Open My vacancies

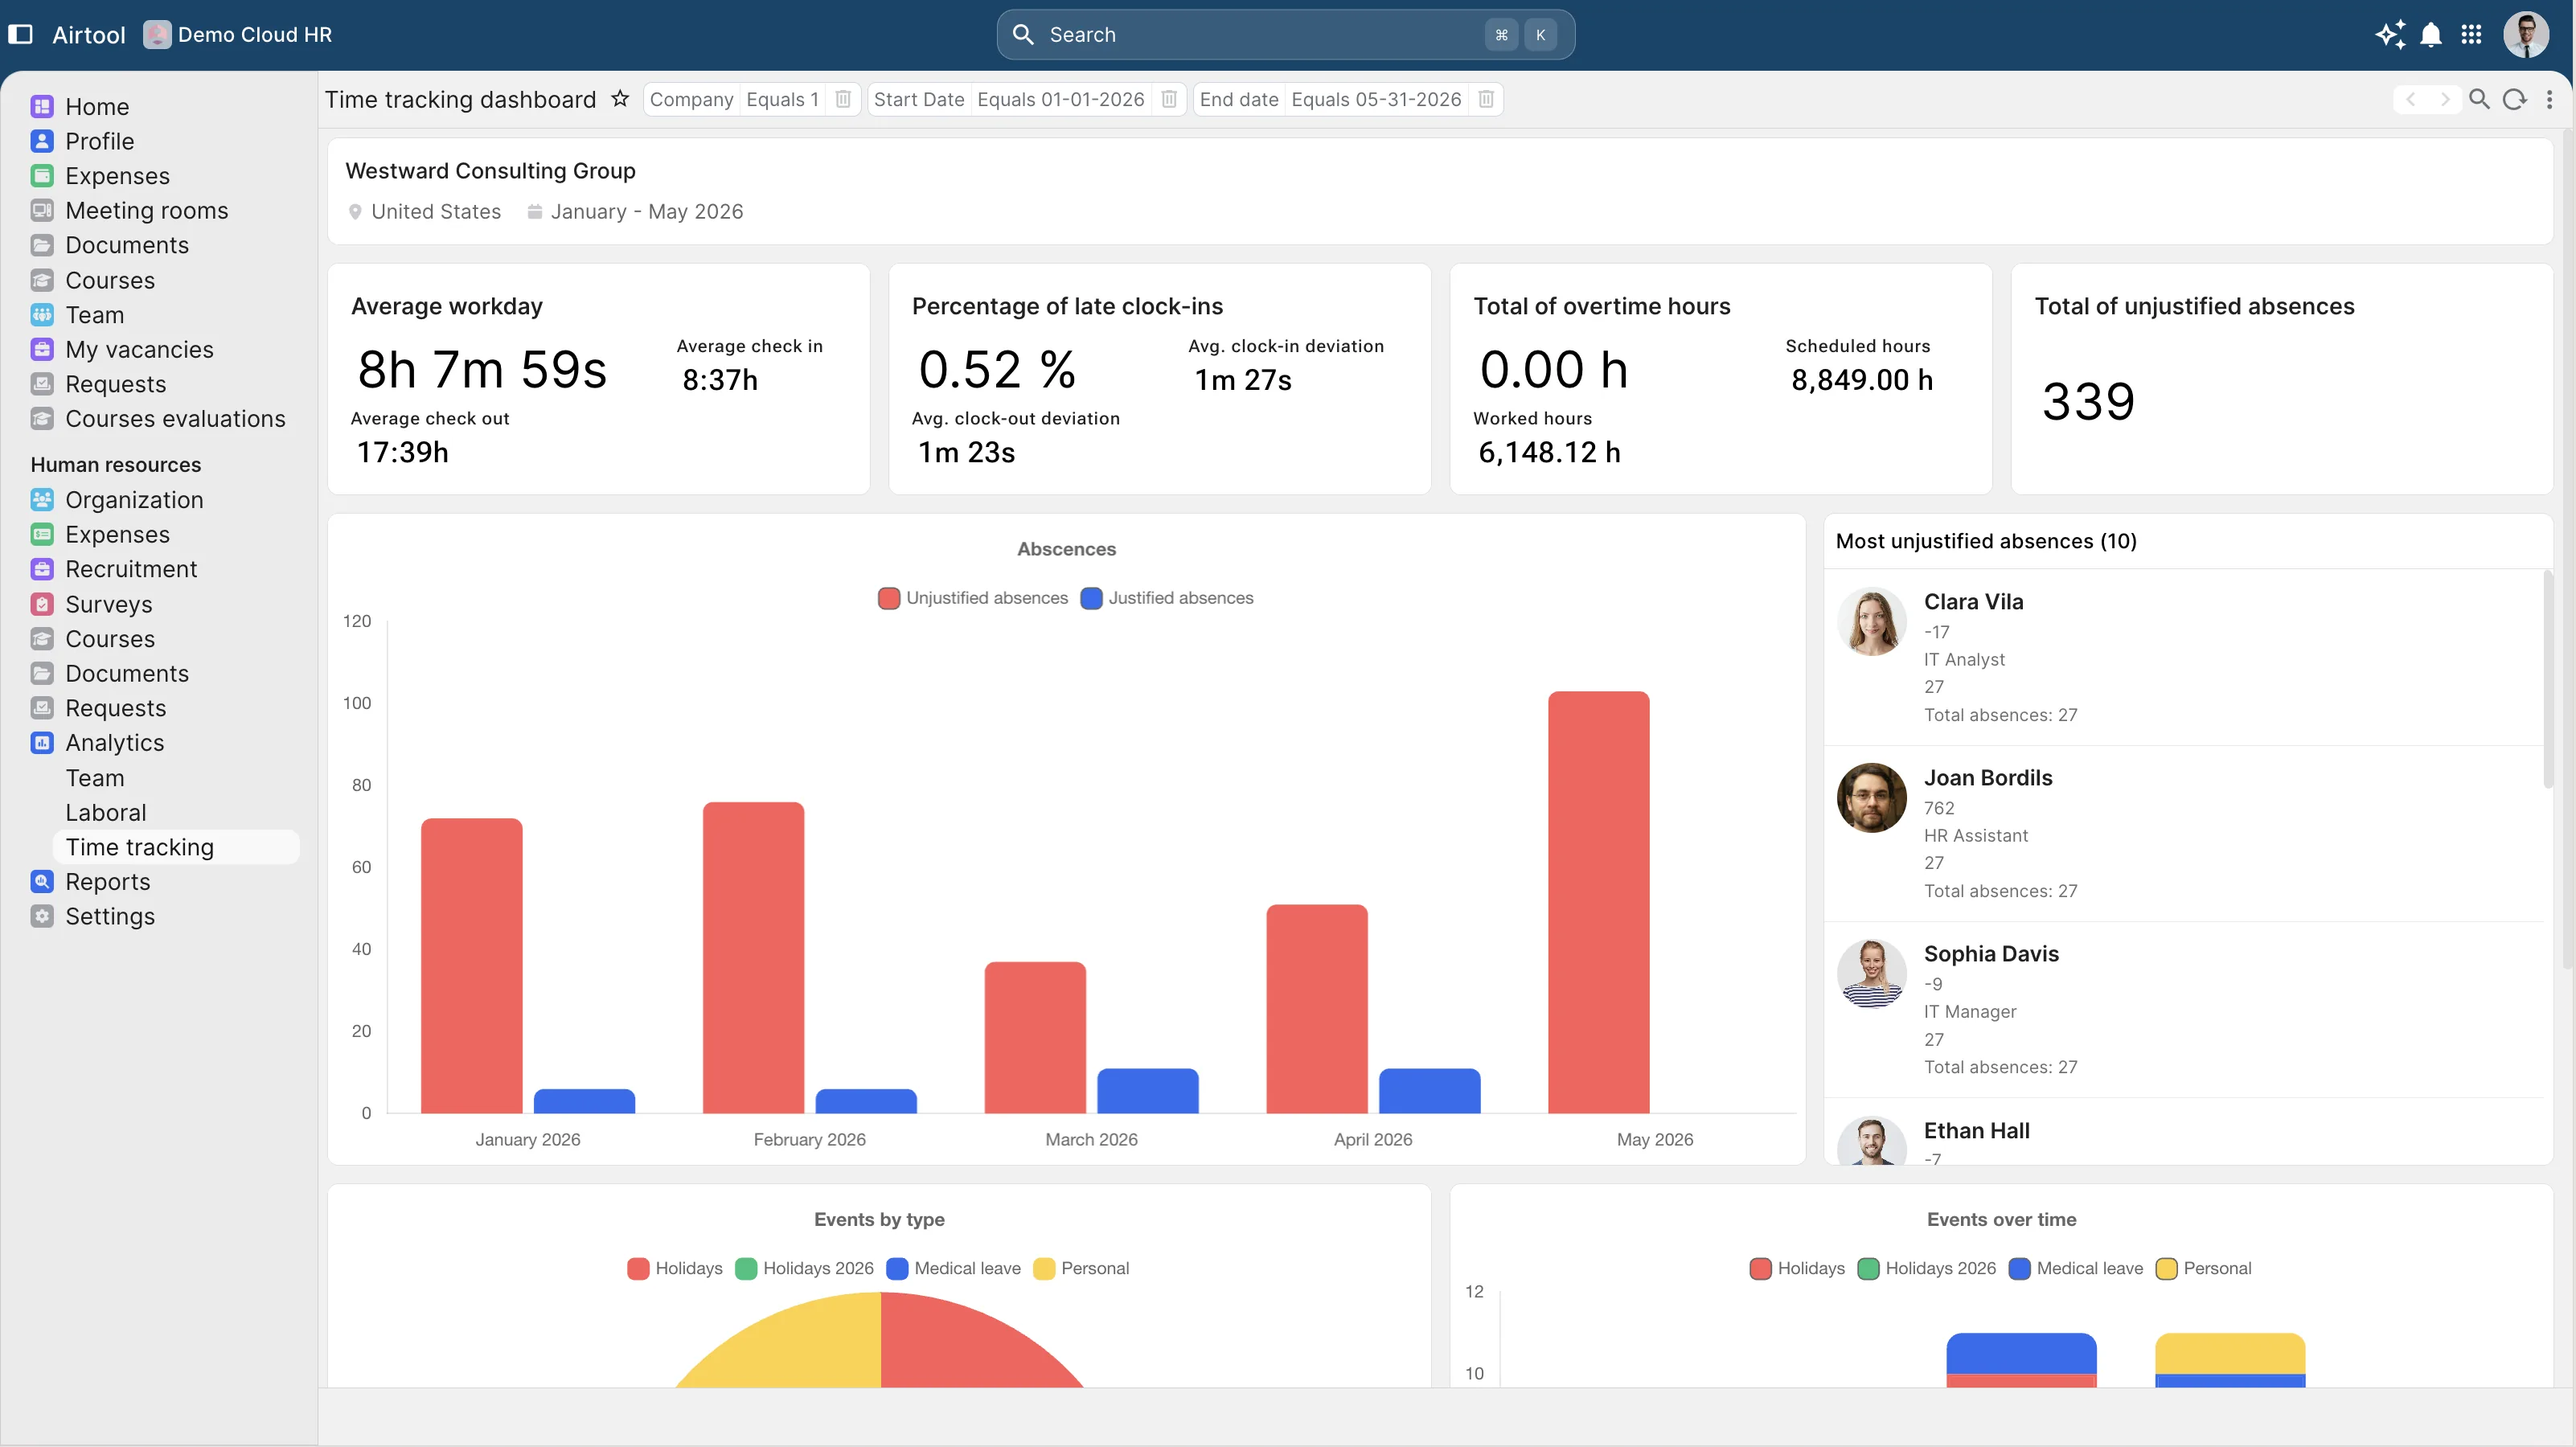click(x=139, y=349)
